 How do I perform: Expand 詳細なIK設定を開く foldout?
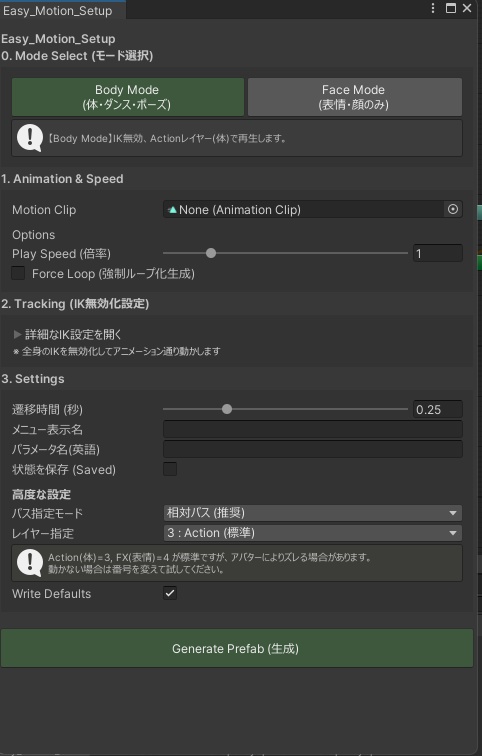(67, 334)
